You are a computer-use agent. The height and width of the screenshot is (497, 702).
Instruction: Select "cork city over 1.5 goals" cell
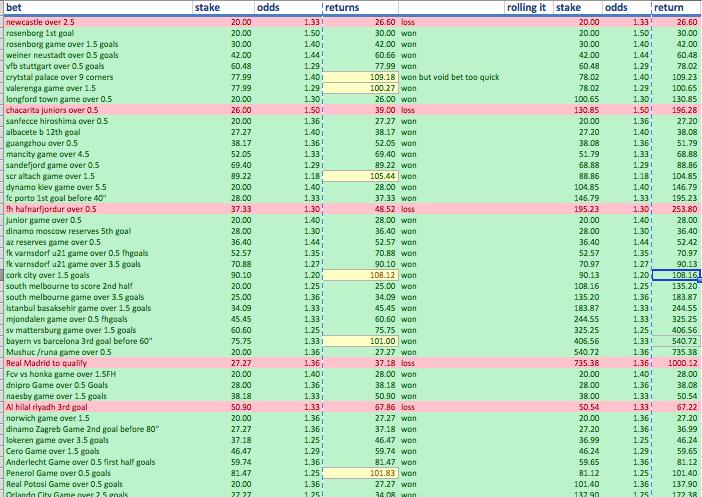98,275
